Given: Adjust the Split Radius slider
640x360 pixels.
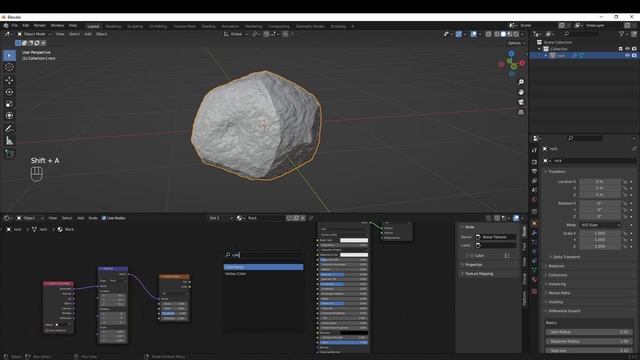Looking at the screenshot, I should [x=589, y=332].
